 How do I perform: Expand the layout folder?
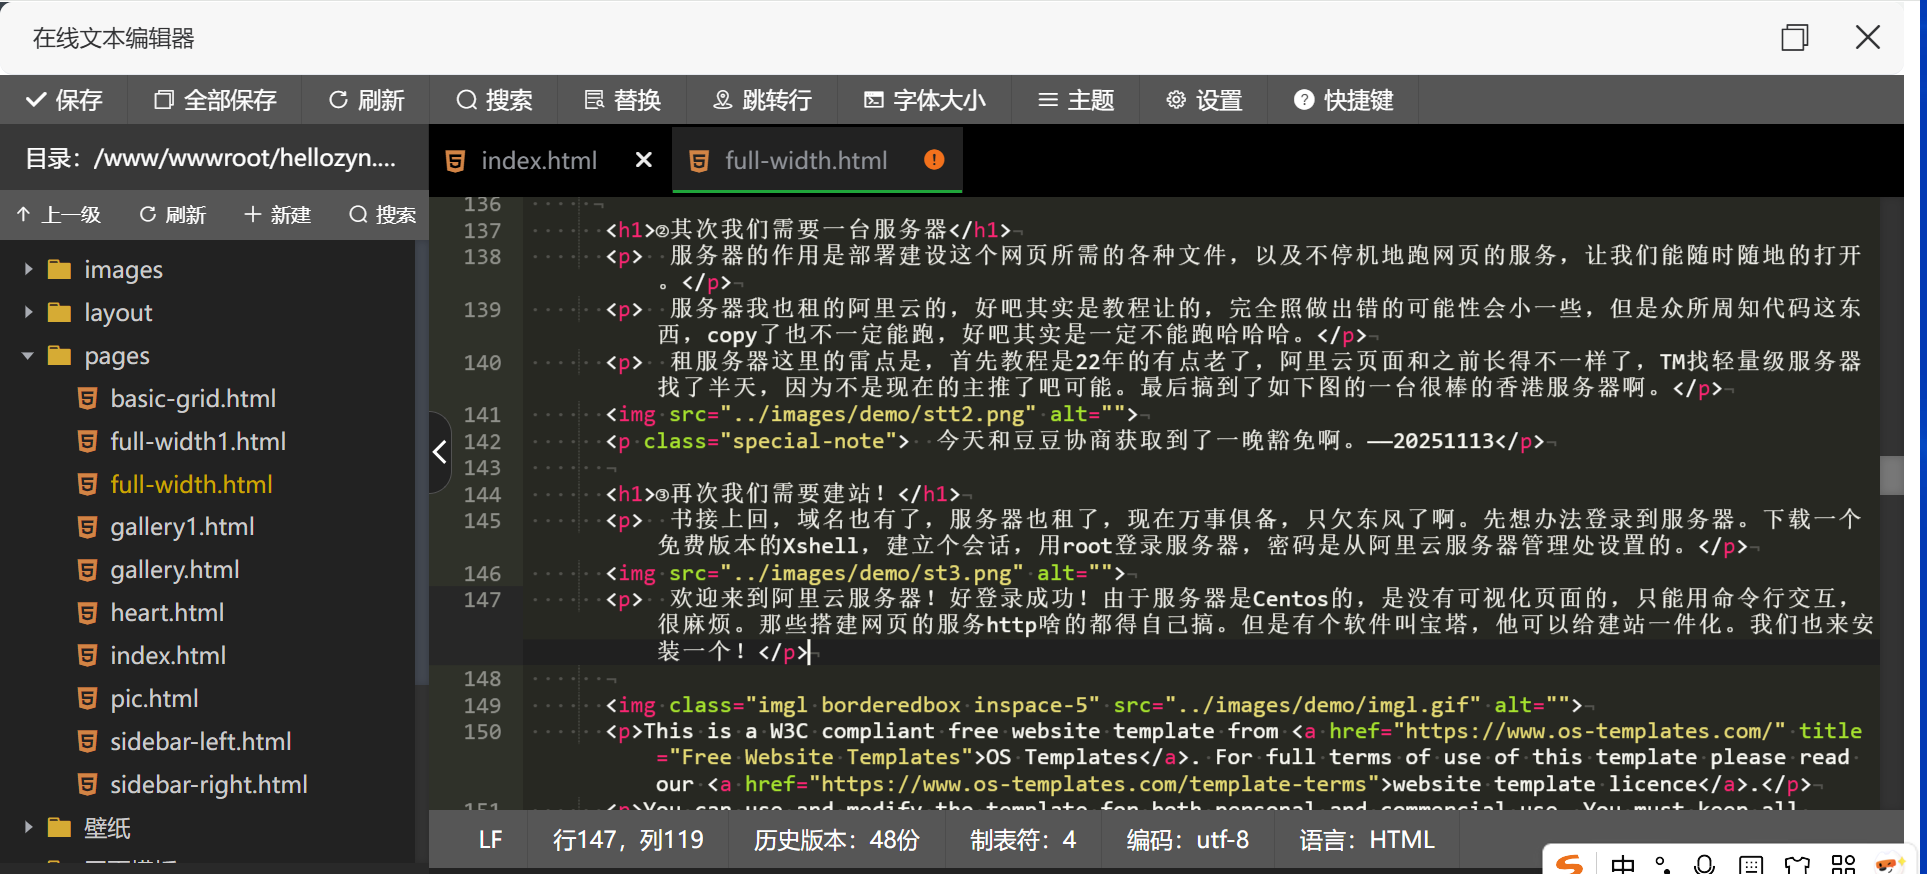pos(28,313)
